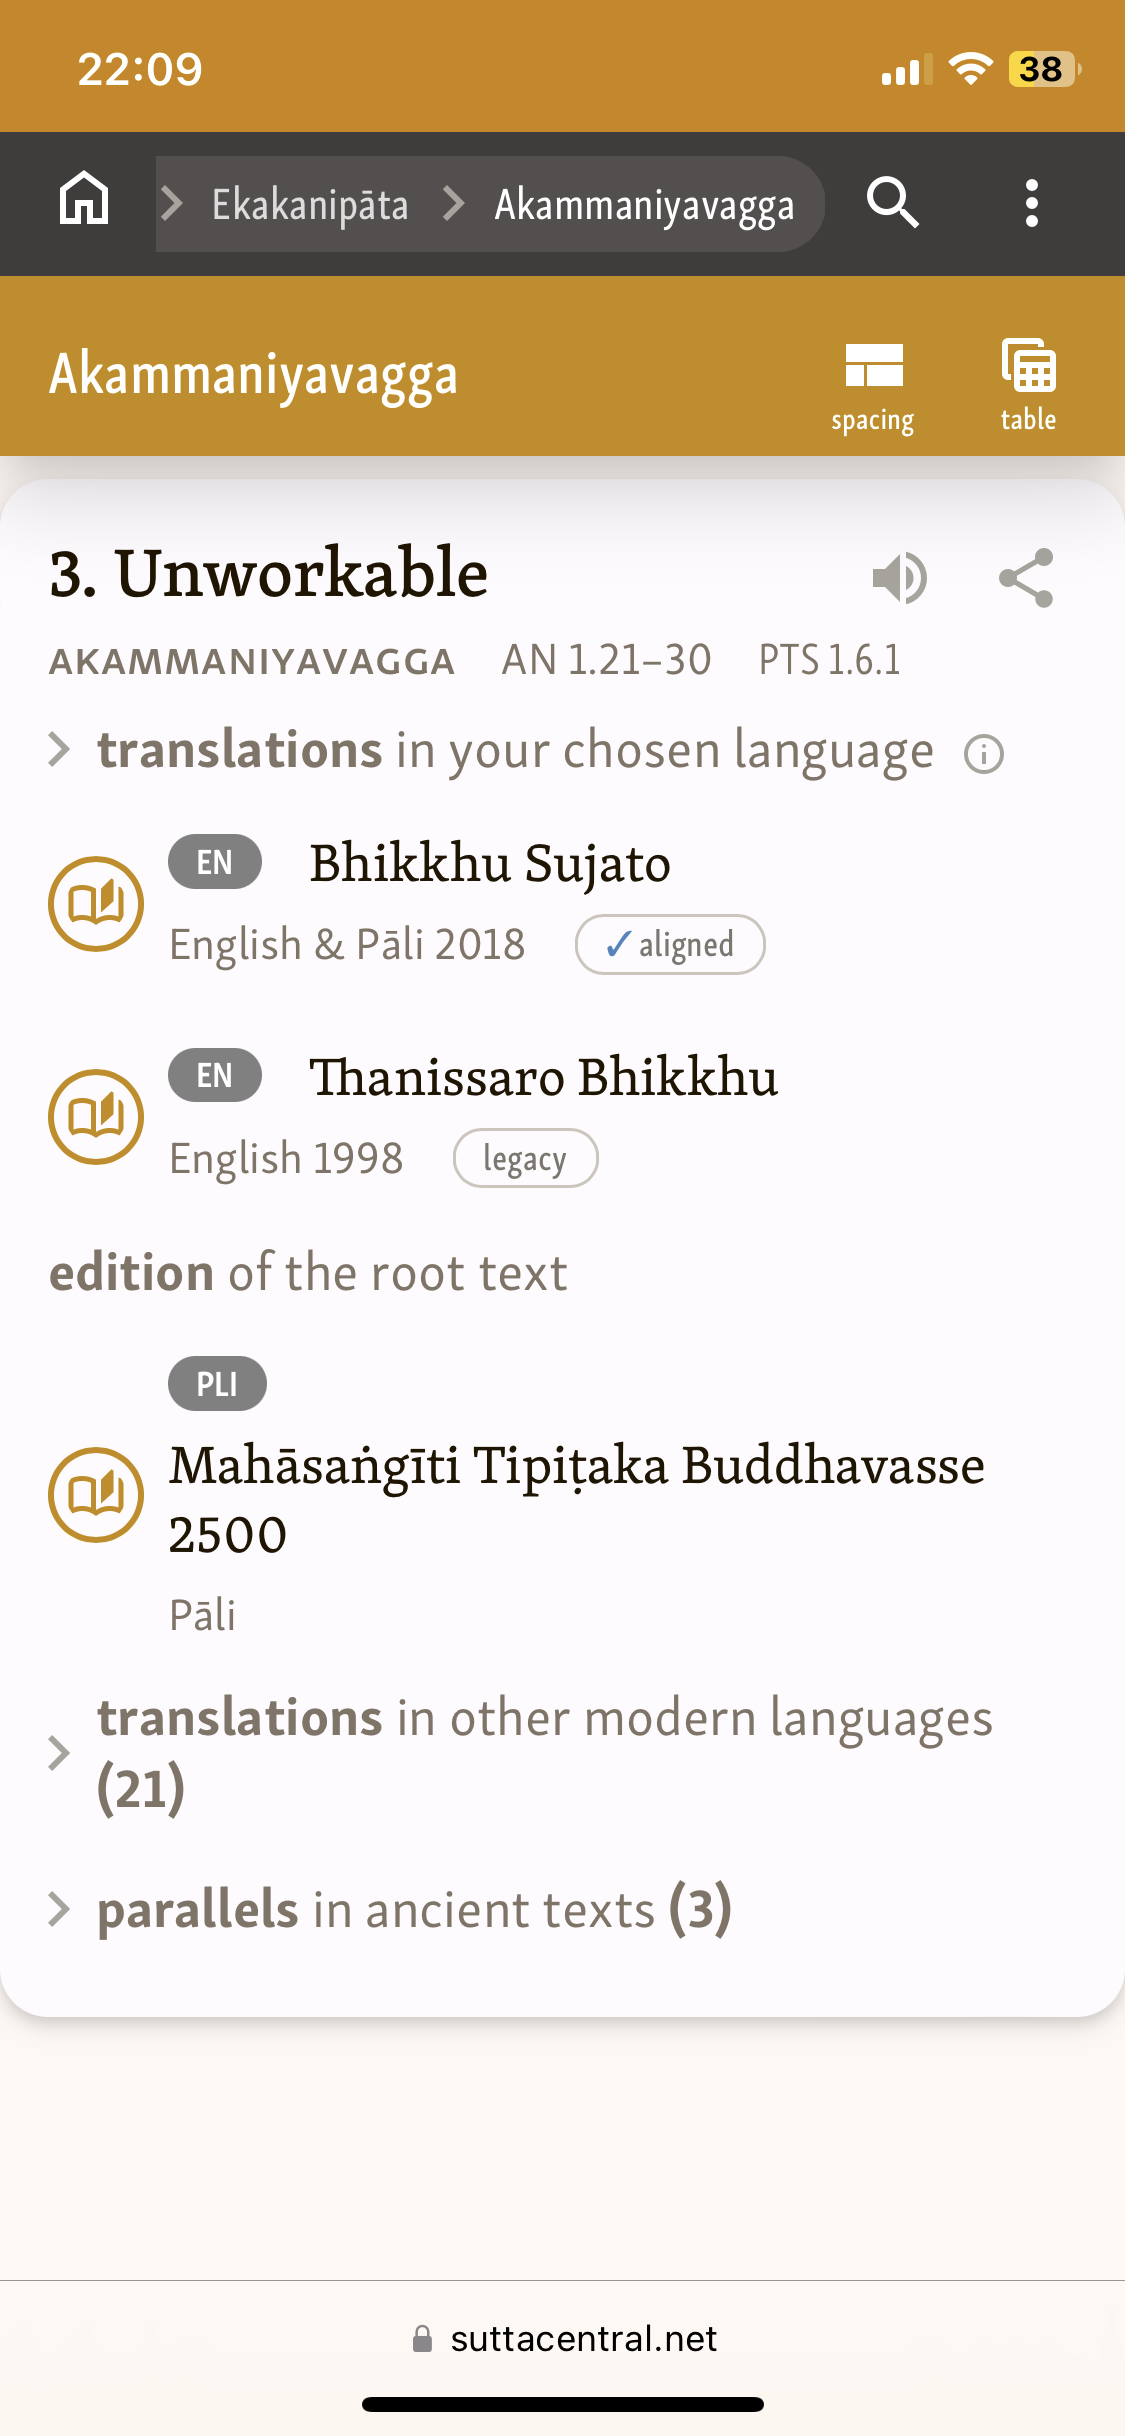Open book icon beside Thanissaro Bhikkhu

pos(96,1117)
